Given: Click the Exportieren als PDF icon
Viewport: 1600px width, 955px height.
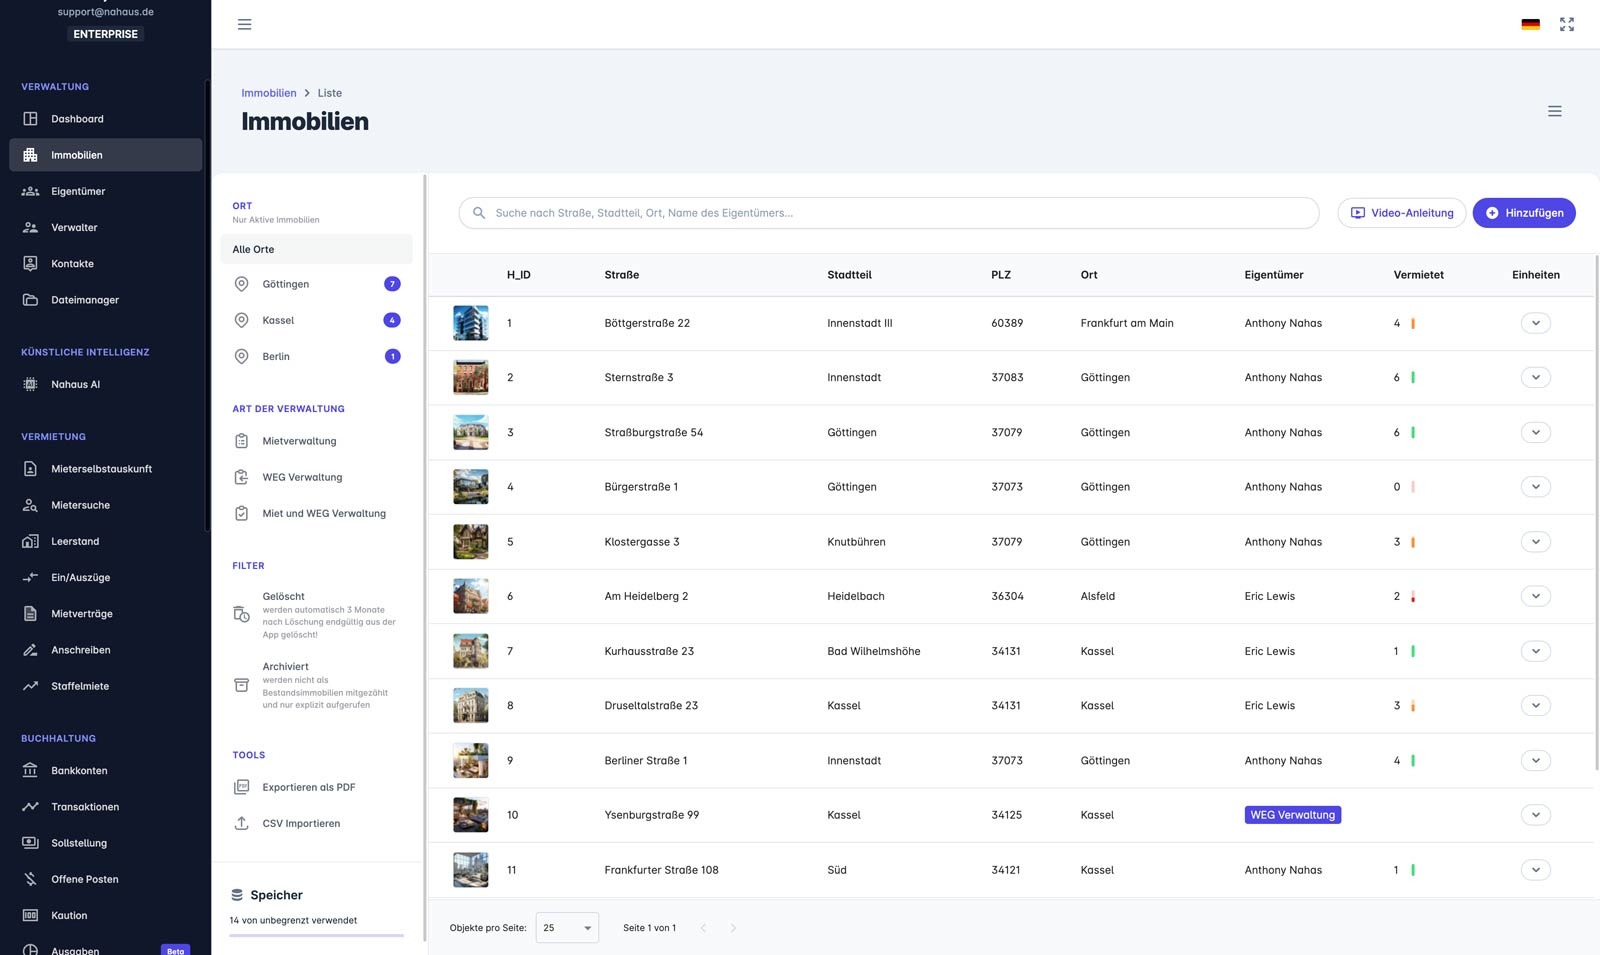Looking at the screenshot, I should point(241,787).
